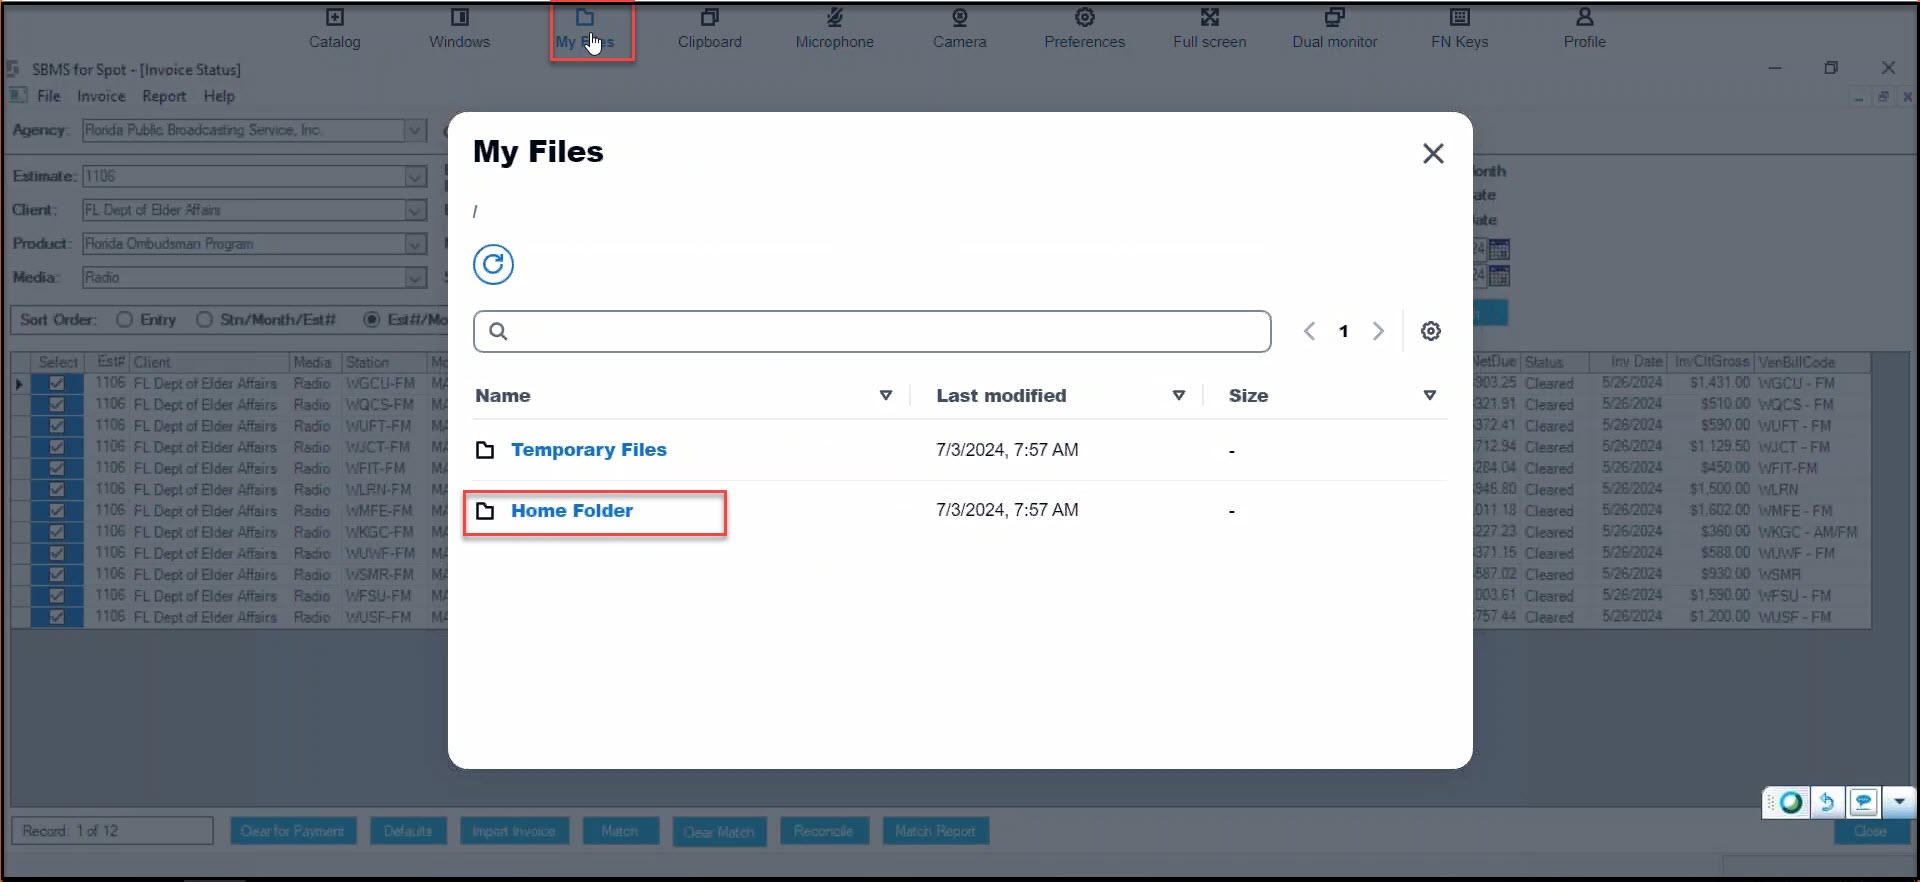Uncheck the WLRN-FM row checkbox
The height and width of the screenshot is (882, 1920).
click(x=57, y=490)
